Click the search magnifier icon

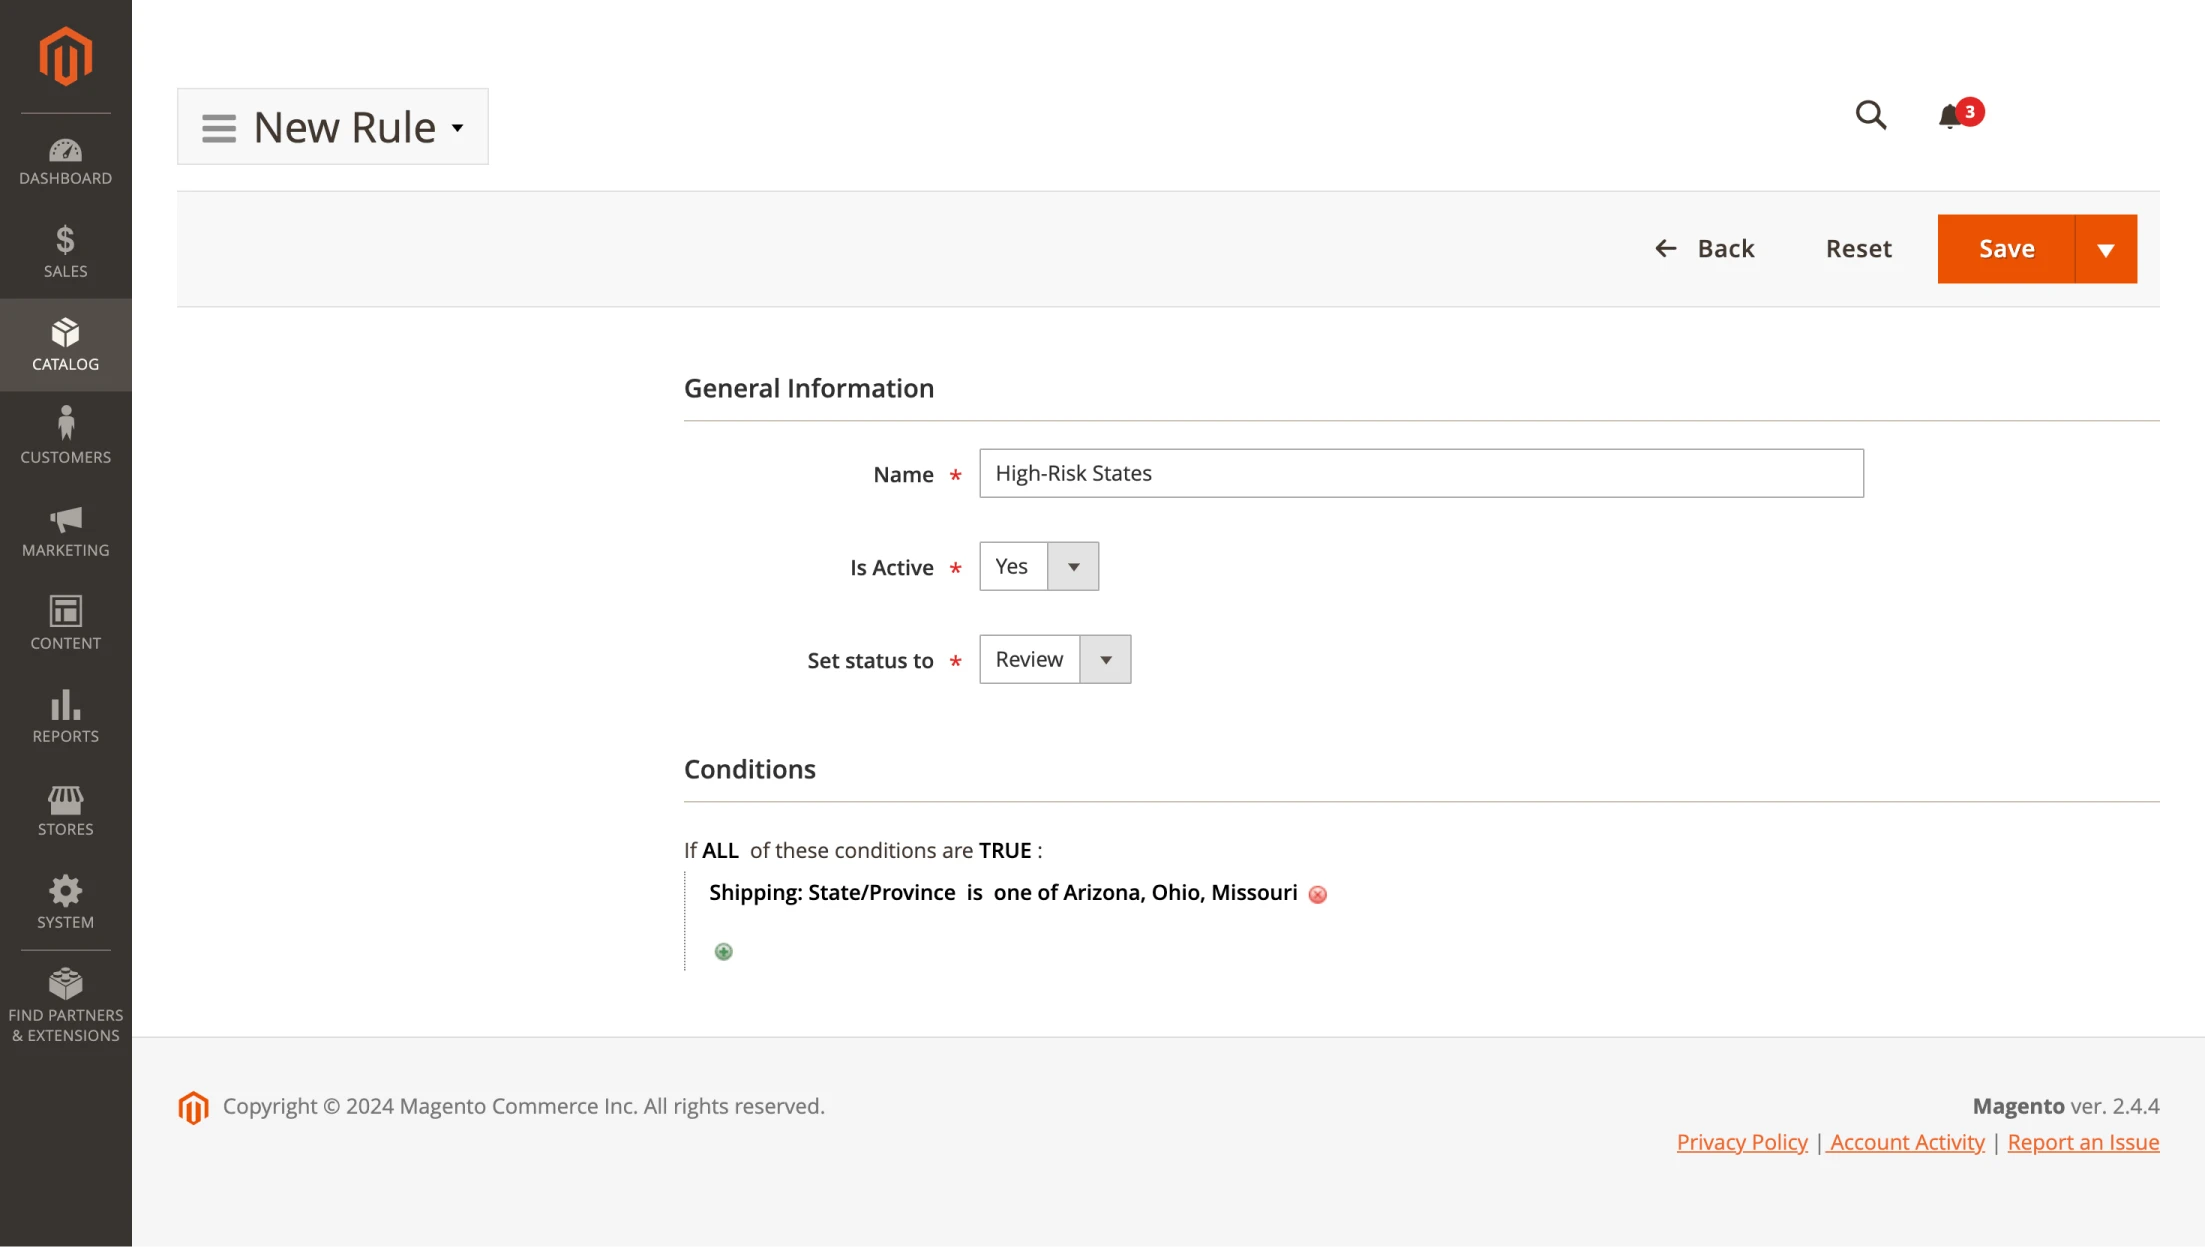click(x=1870, y=115)
